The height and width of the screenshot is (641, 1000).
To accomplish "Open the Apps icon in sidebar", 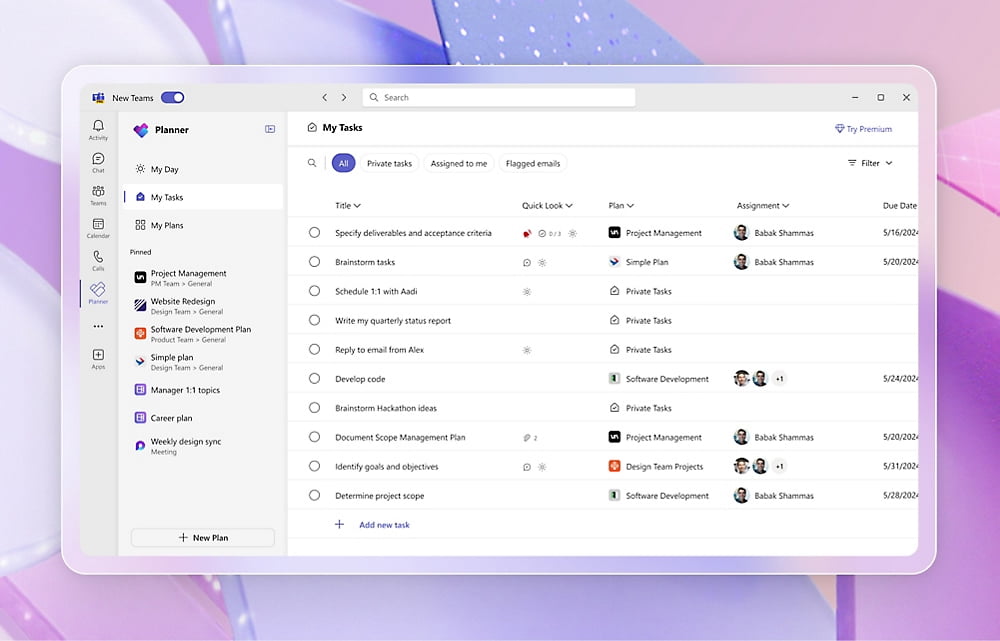I will (x=98, y=357).
